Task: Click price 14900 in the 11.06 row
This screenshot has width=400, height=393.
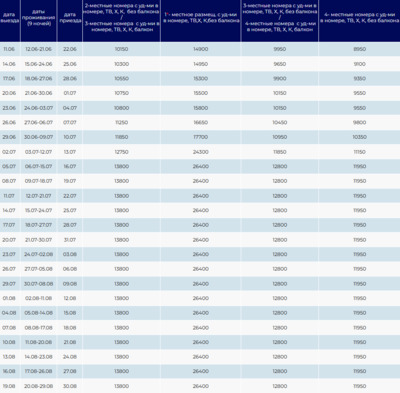Action: 201,49
